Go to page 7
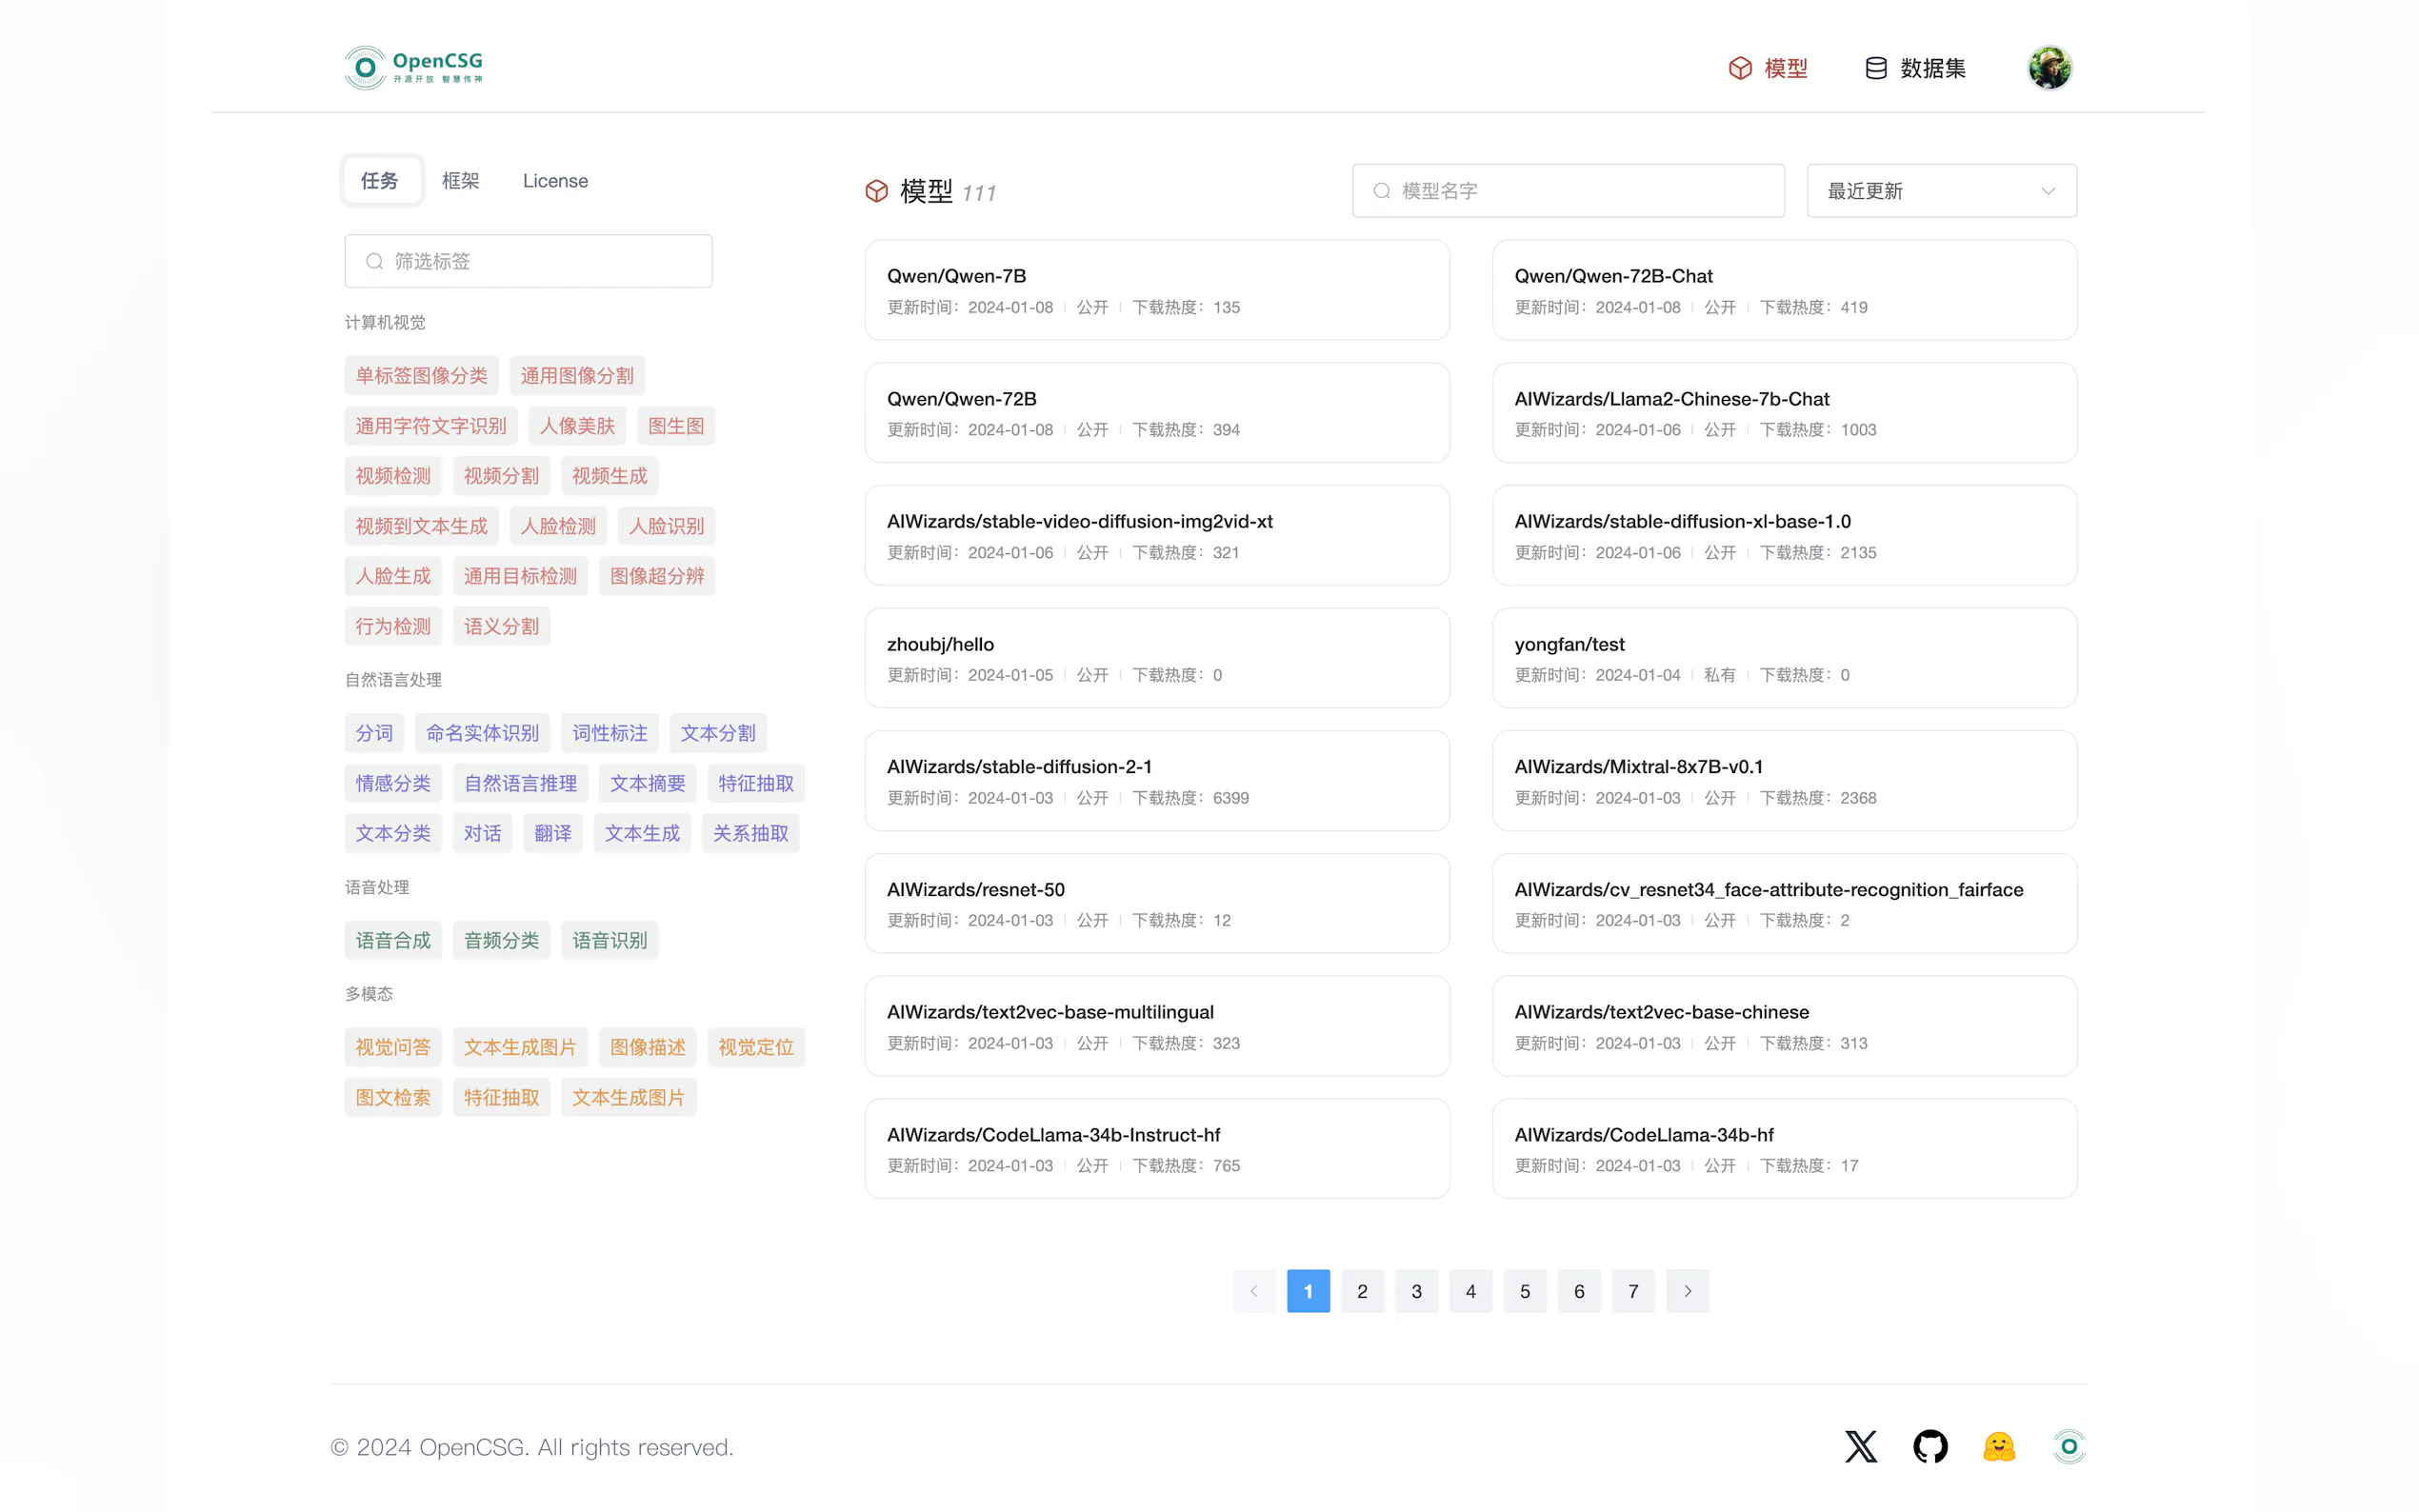 tap(1633, 1291)
